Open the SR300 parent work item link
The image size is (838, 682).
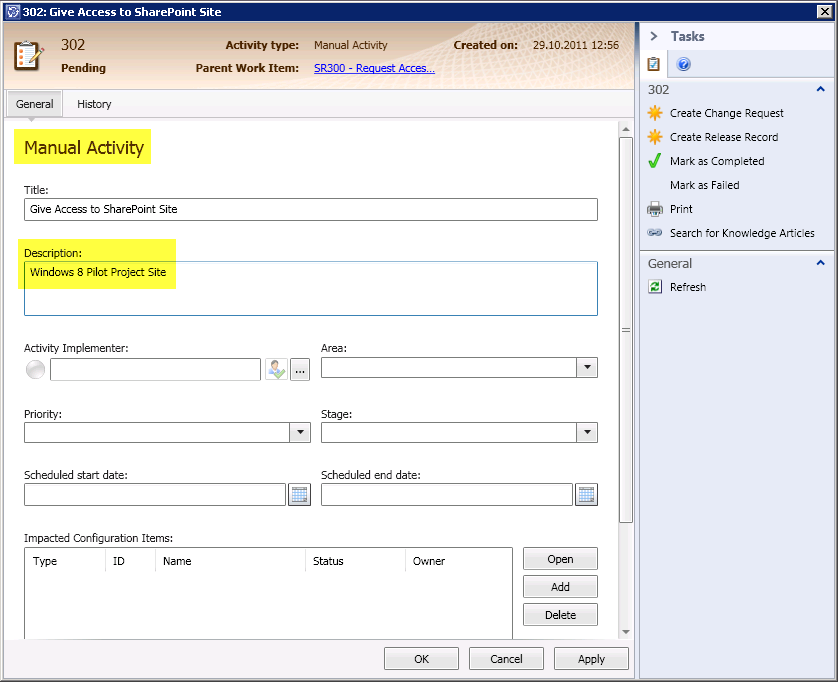pos(374,69)
